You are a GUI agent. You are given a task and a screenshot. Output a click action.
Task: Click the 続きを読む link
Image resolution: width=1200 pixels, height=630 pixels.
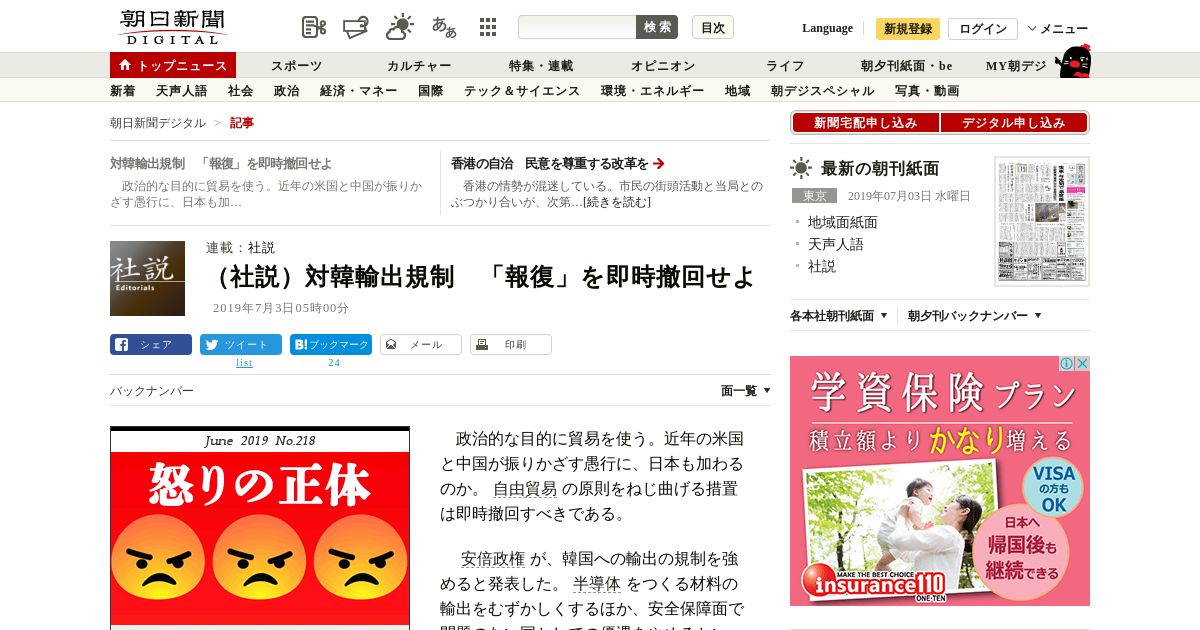617,202
